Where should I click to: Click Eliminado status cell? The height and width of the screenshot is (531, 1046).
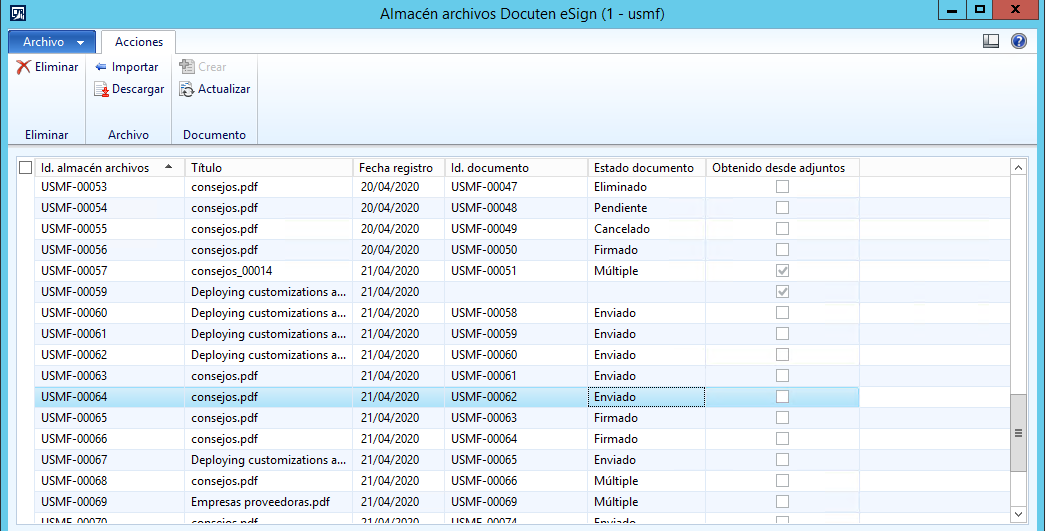(646, 187)
